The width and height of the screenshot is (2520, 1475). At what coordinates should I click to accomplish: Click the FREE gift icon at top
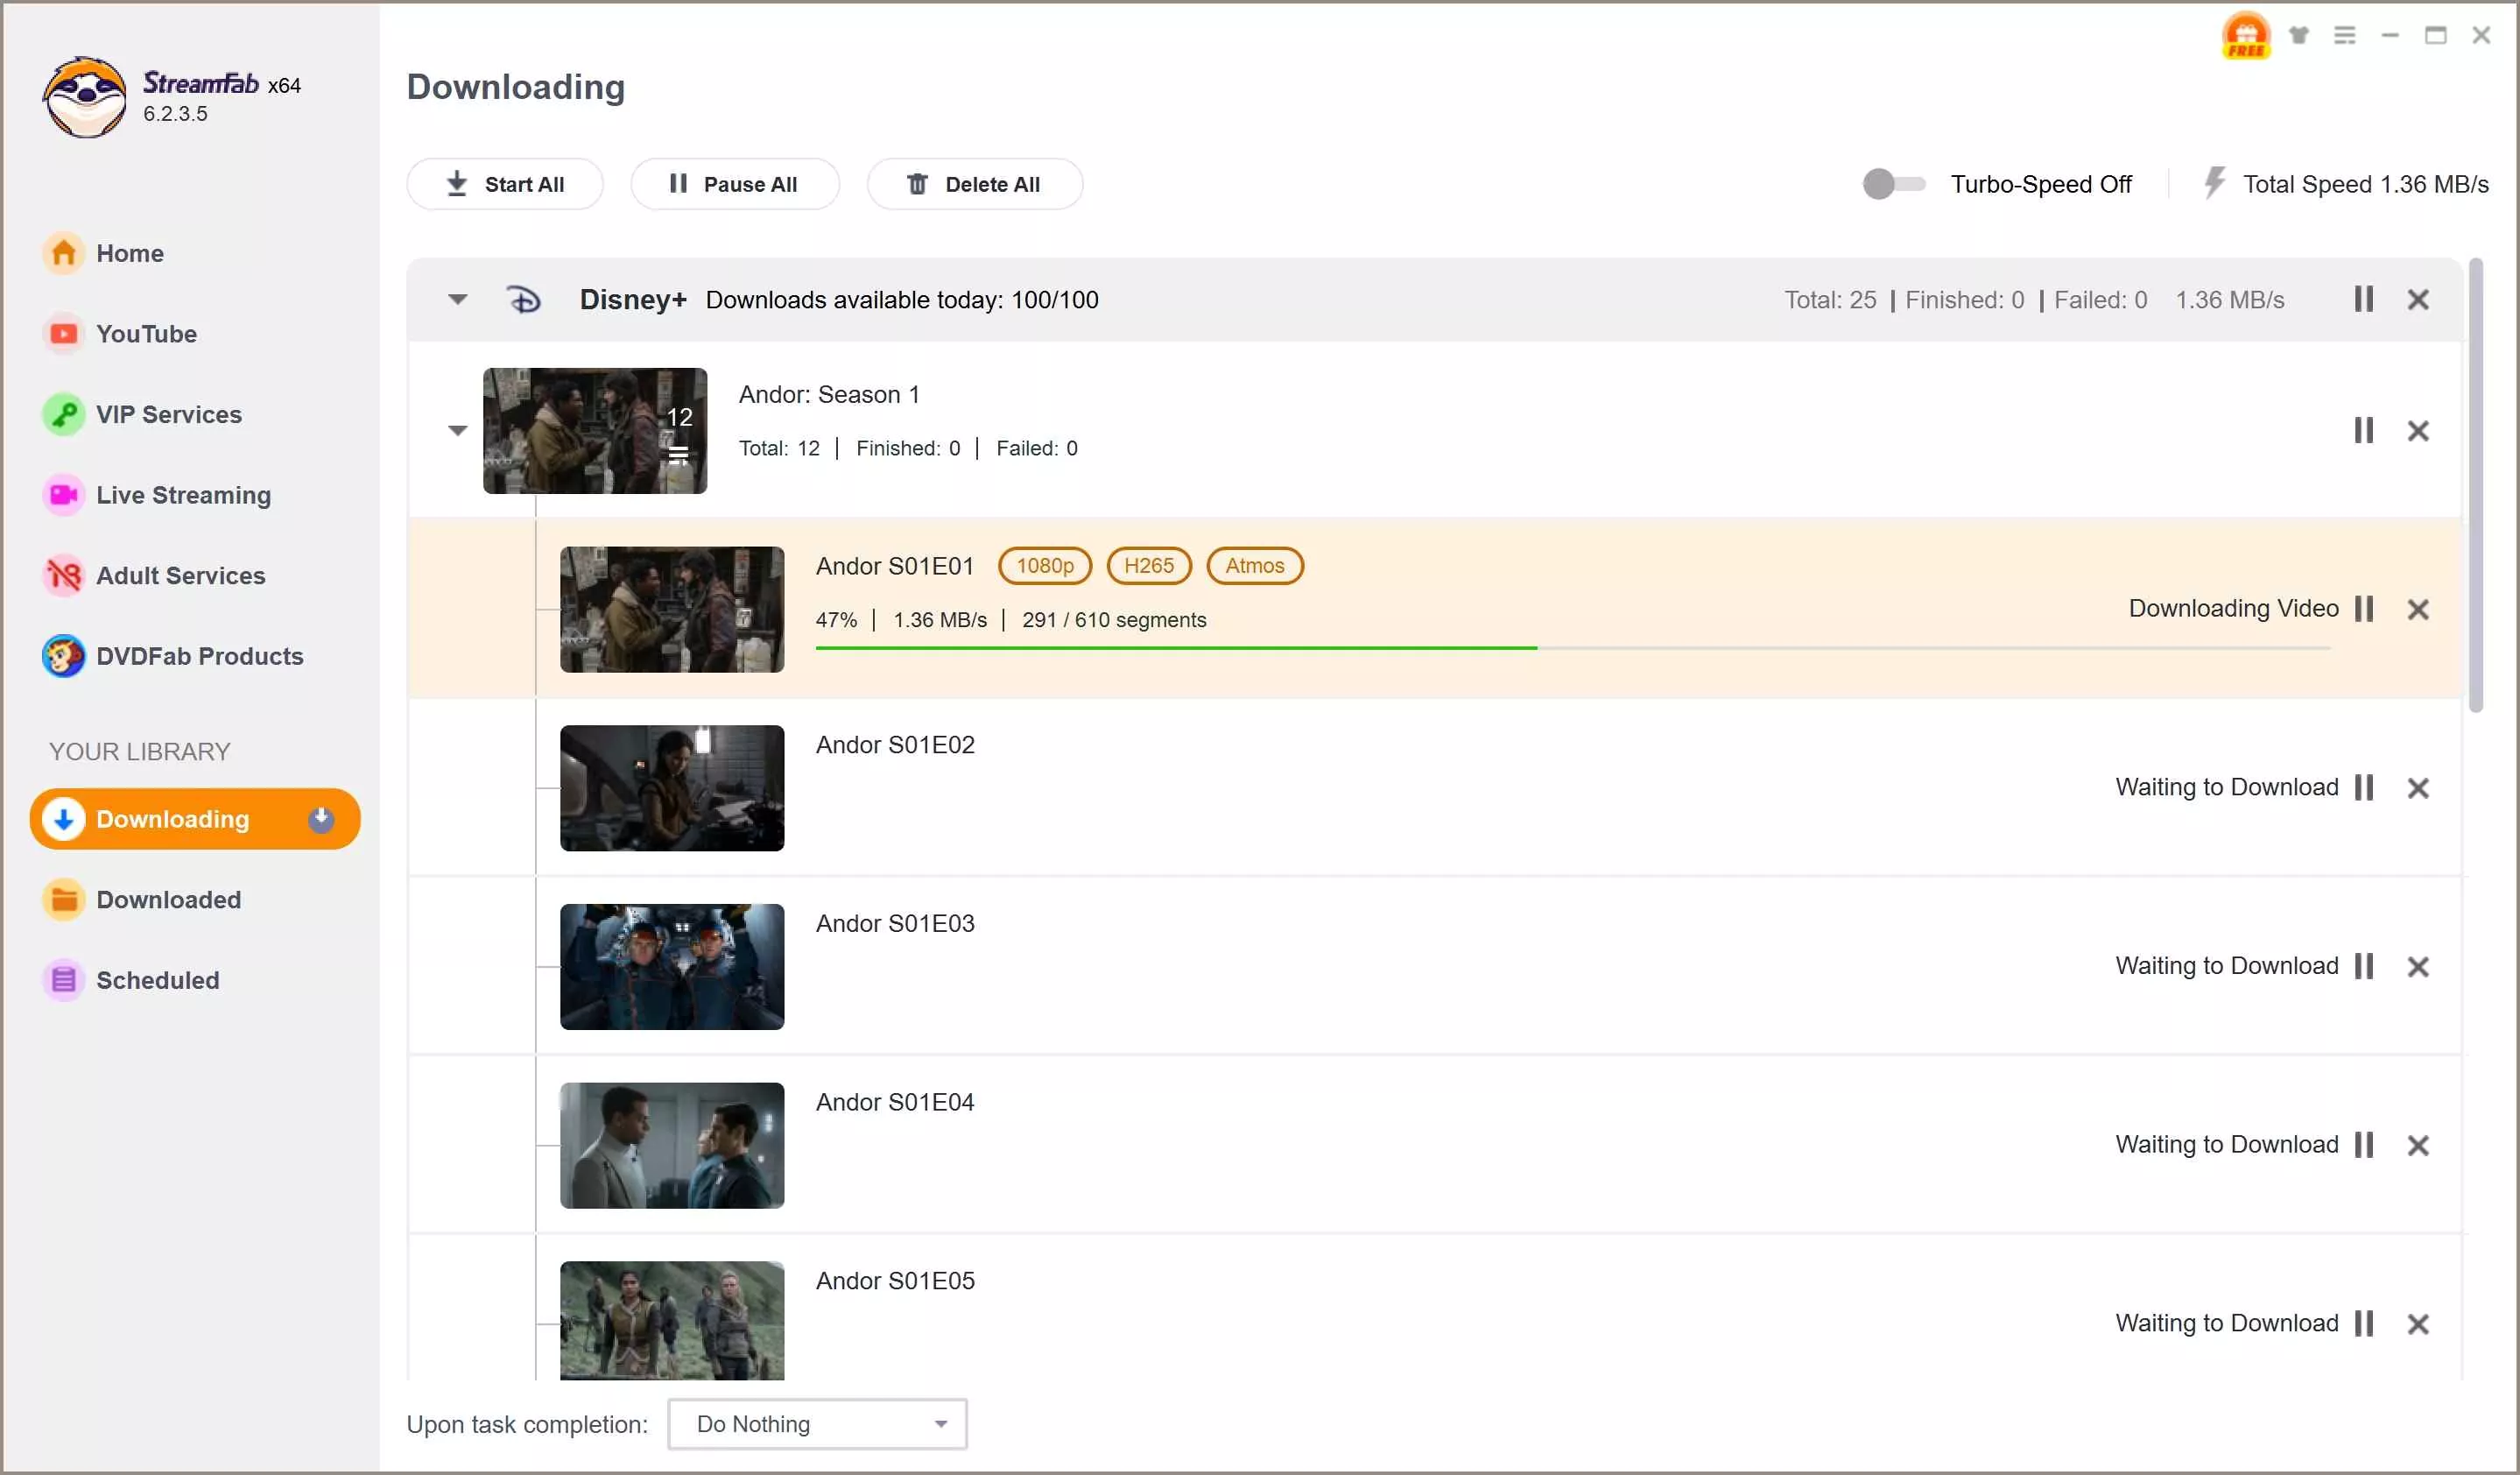[2245, 36]
